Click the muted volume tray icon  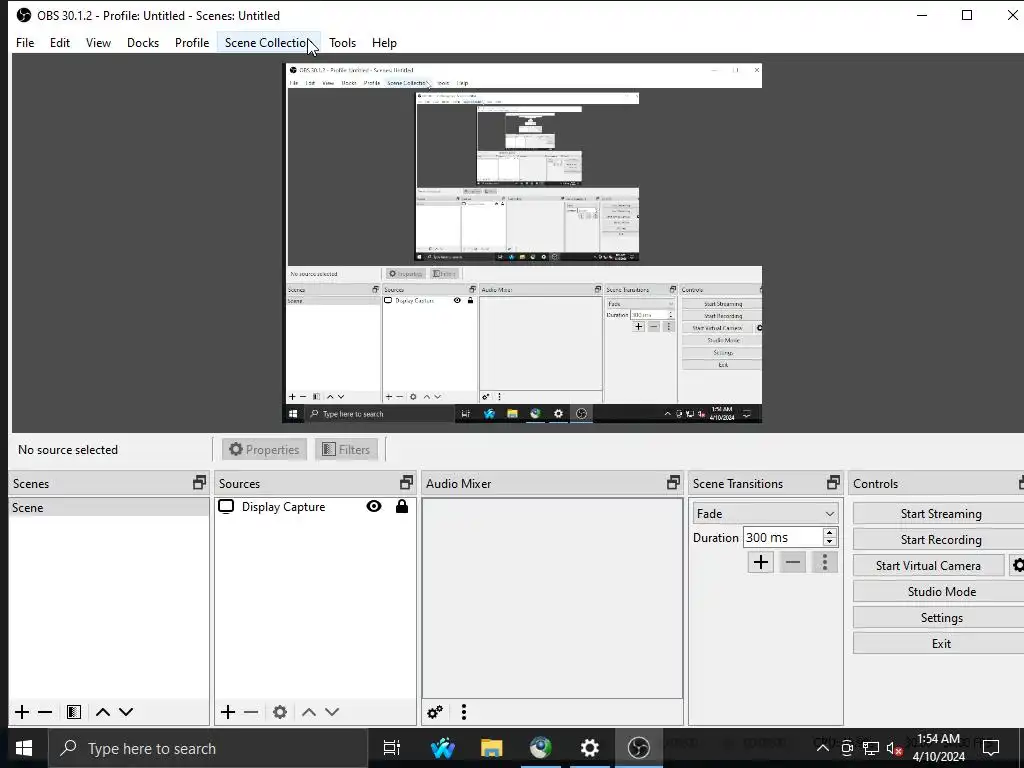point(894,748)
